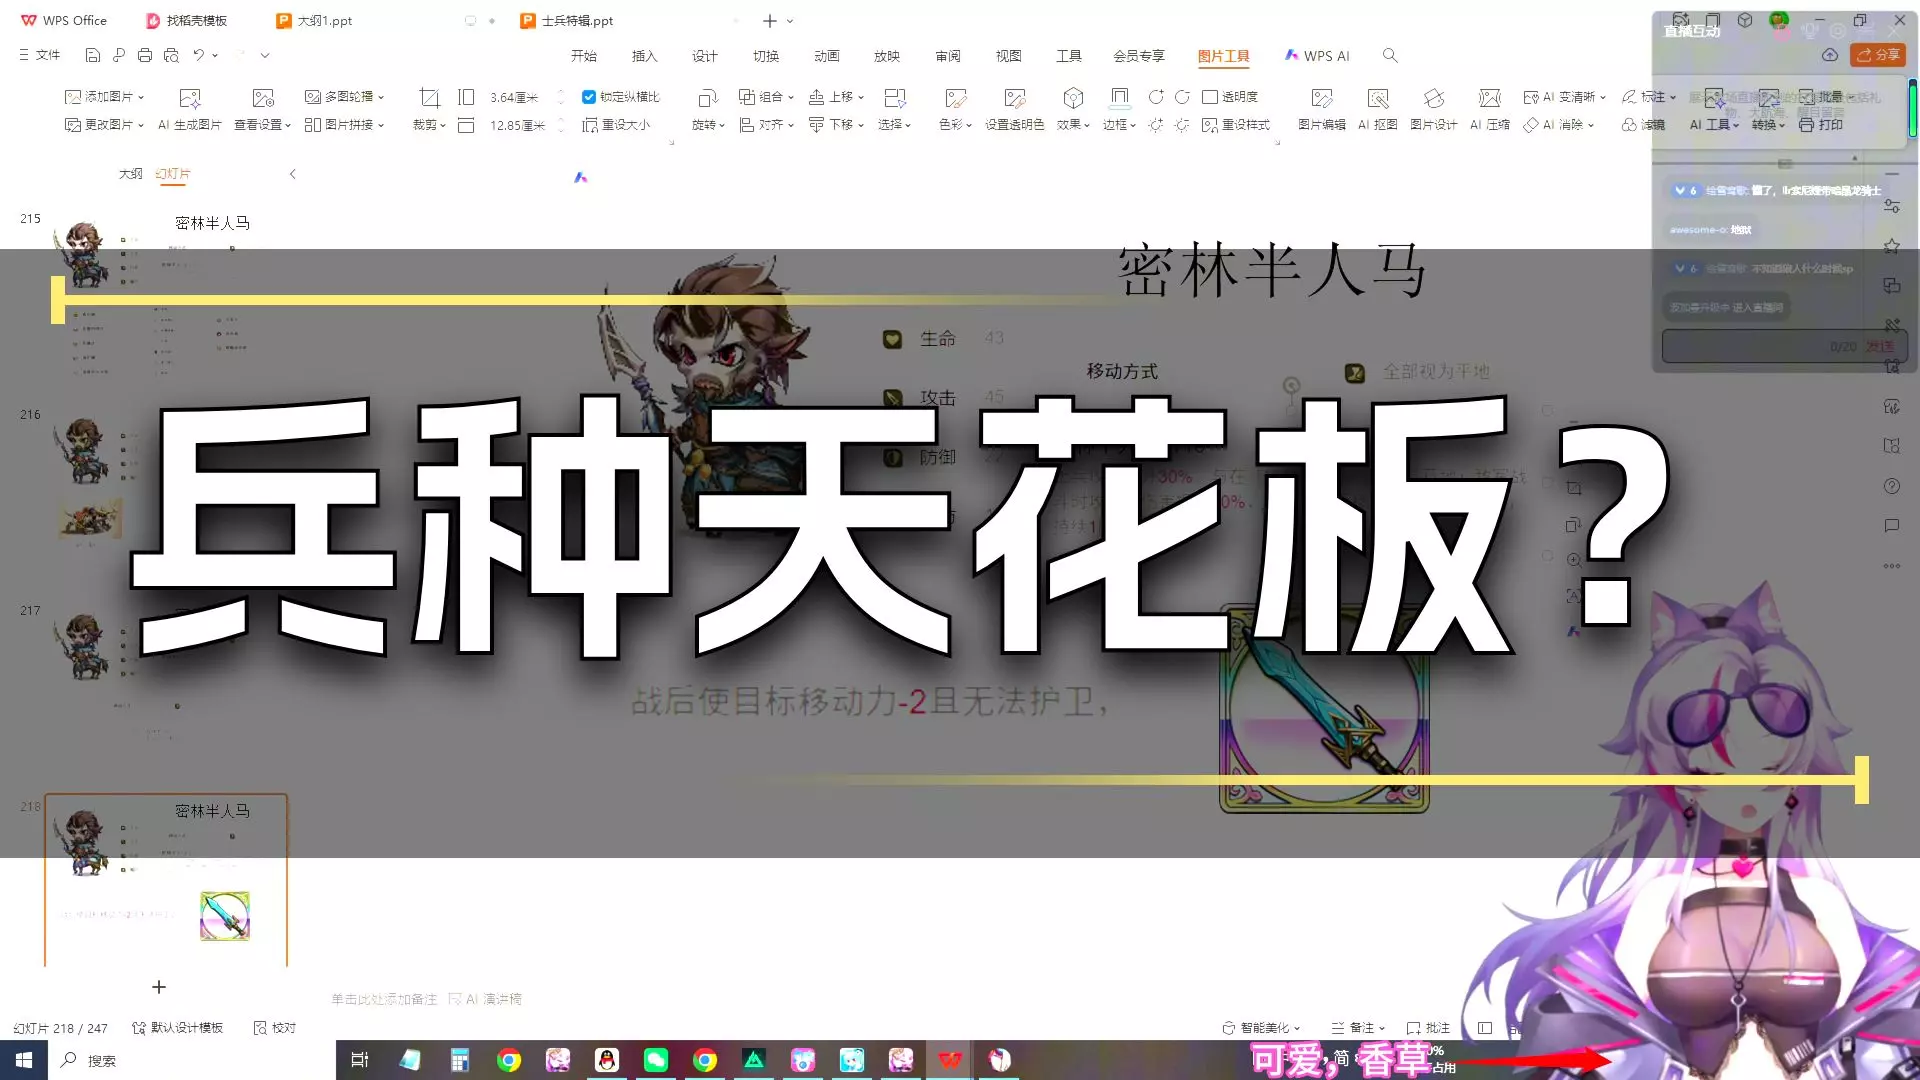Open the 文件 menu
The image size is (1920, 1080).
coord(40,56)
